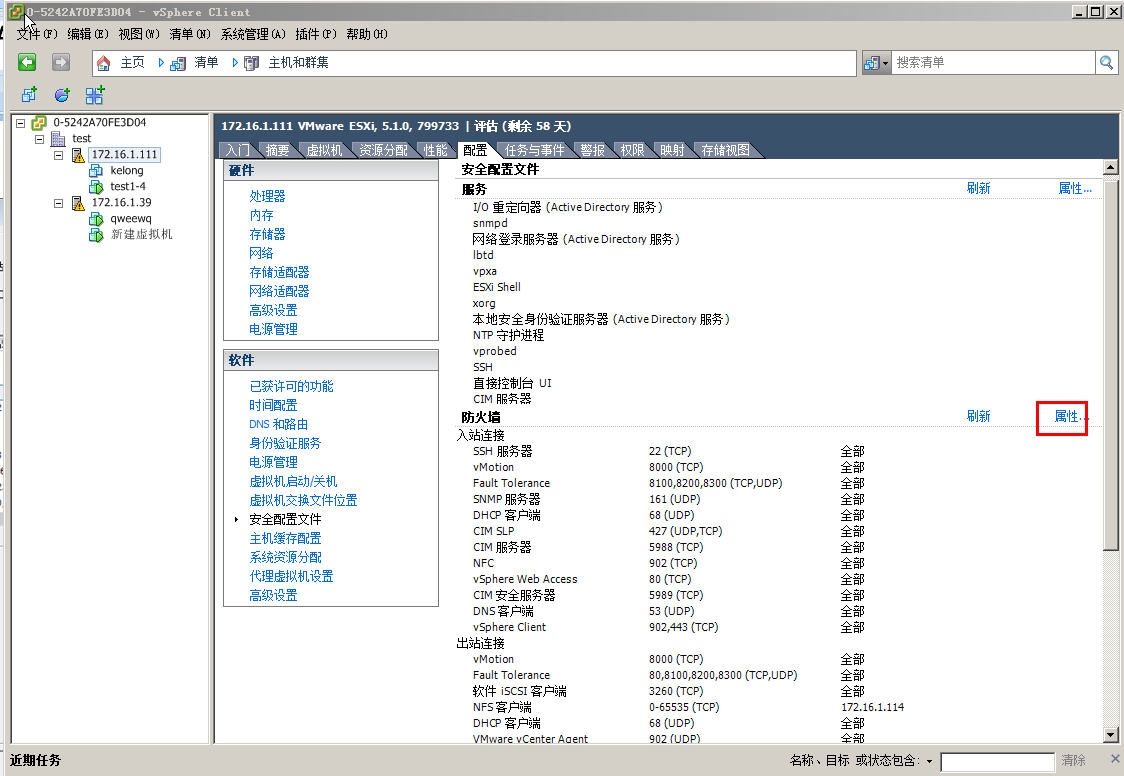Click the VM icon beside kelong
Screen dimensions: 1124x776
pyautogui.click(x=96, y=171)
